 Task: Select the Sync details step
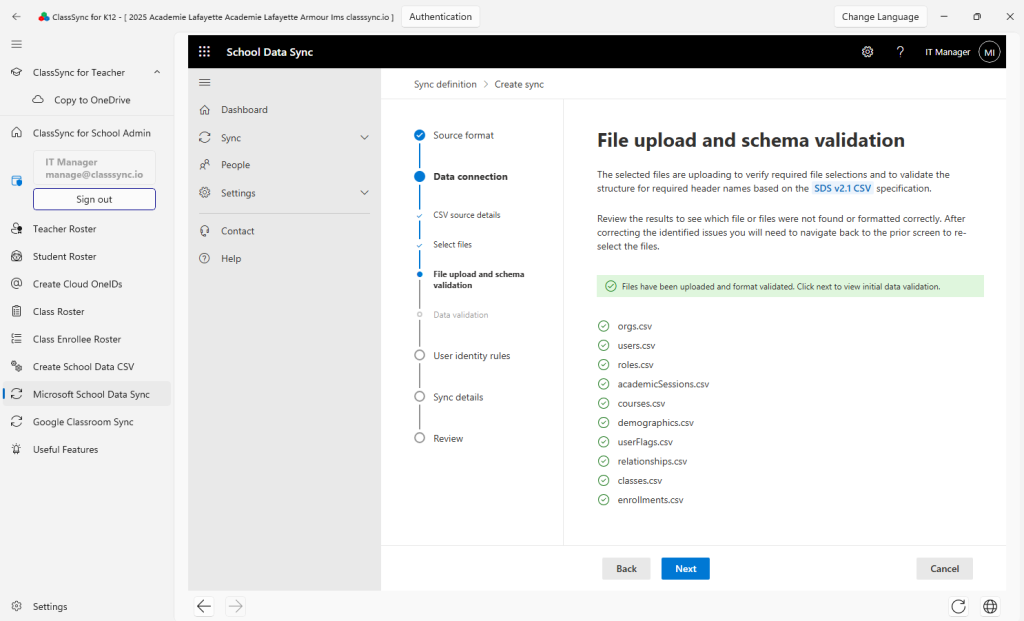457,397
